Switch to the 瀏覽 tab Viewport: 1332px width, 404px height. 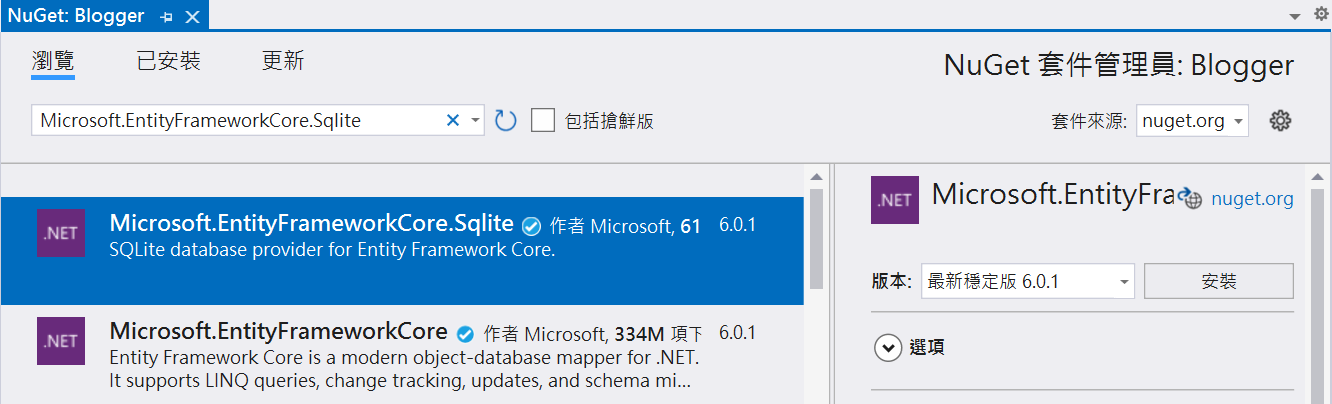(53, 61)
